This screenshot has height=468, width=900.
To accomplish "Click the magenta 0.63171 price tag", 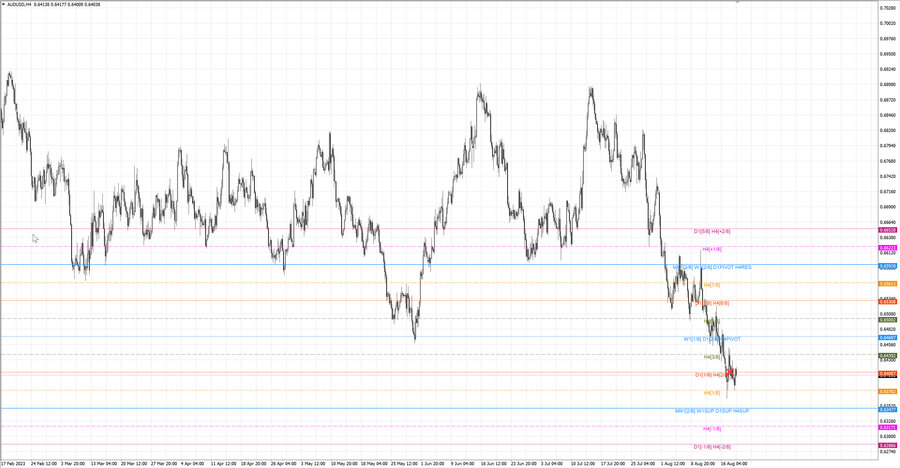I will [888, 427].
